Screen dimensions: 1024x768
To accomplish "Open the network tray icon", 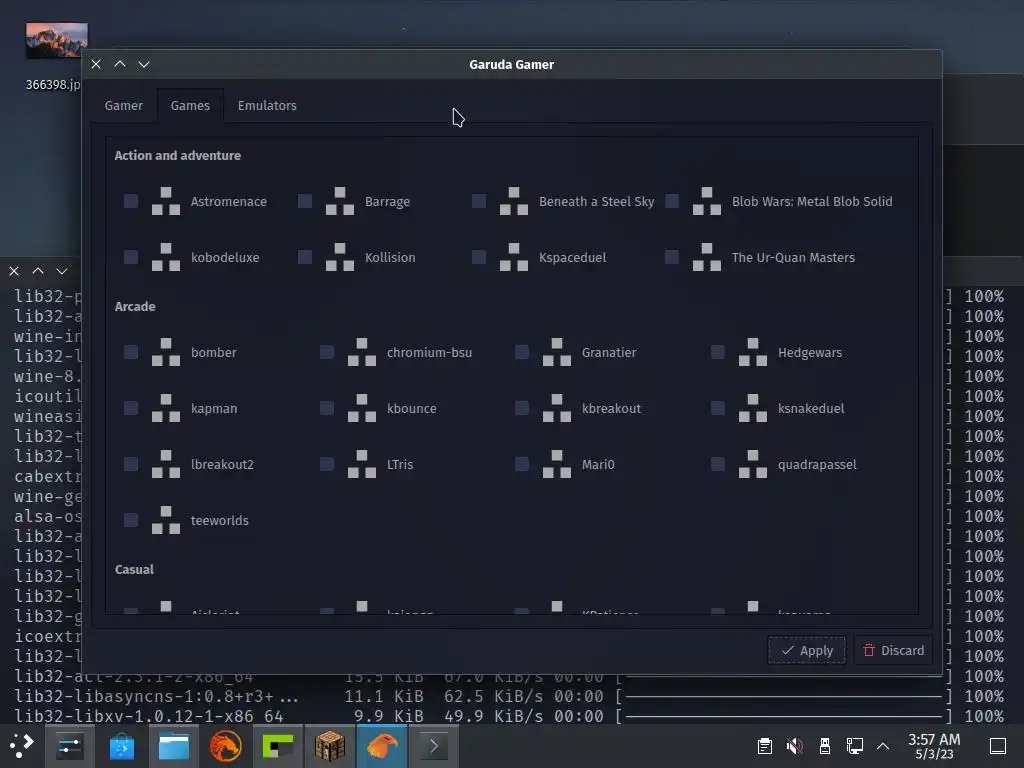I will 854,746.
